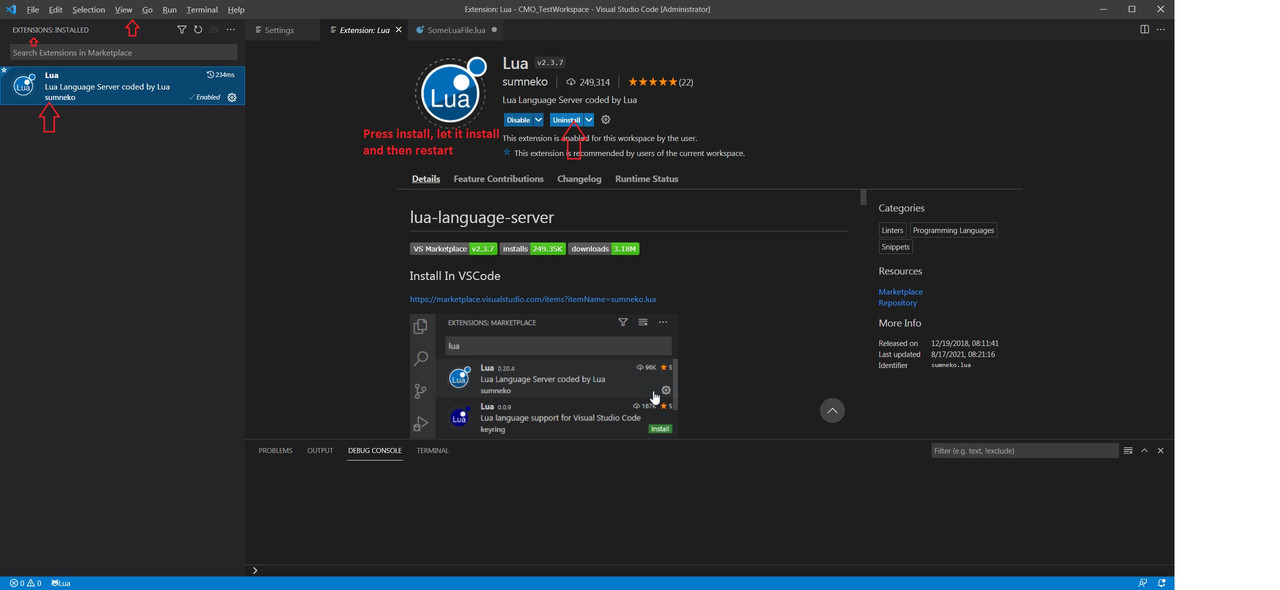Select the Details tab
Image resolution: width=1280 pixels, height=590 pixels.
(x=426, y=179)
